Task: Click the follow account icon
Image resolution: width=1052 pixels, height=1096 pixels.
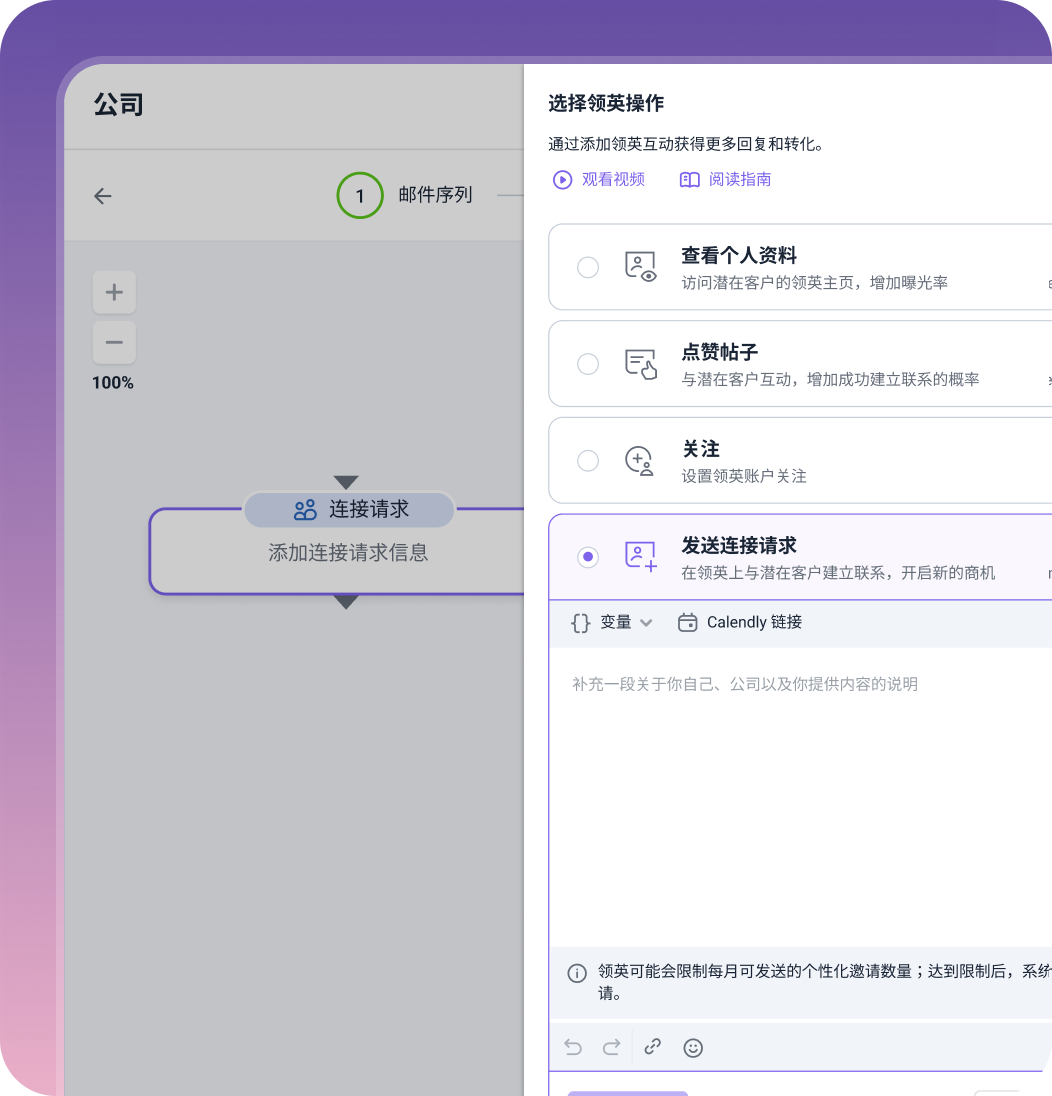Action: (640, 461)
